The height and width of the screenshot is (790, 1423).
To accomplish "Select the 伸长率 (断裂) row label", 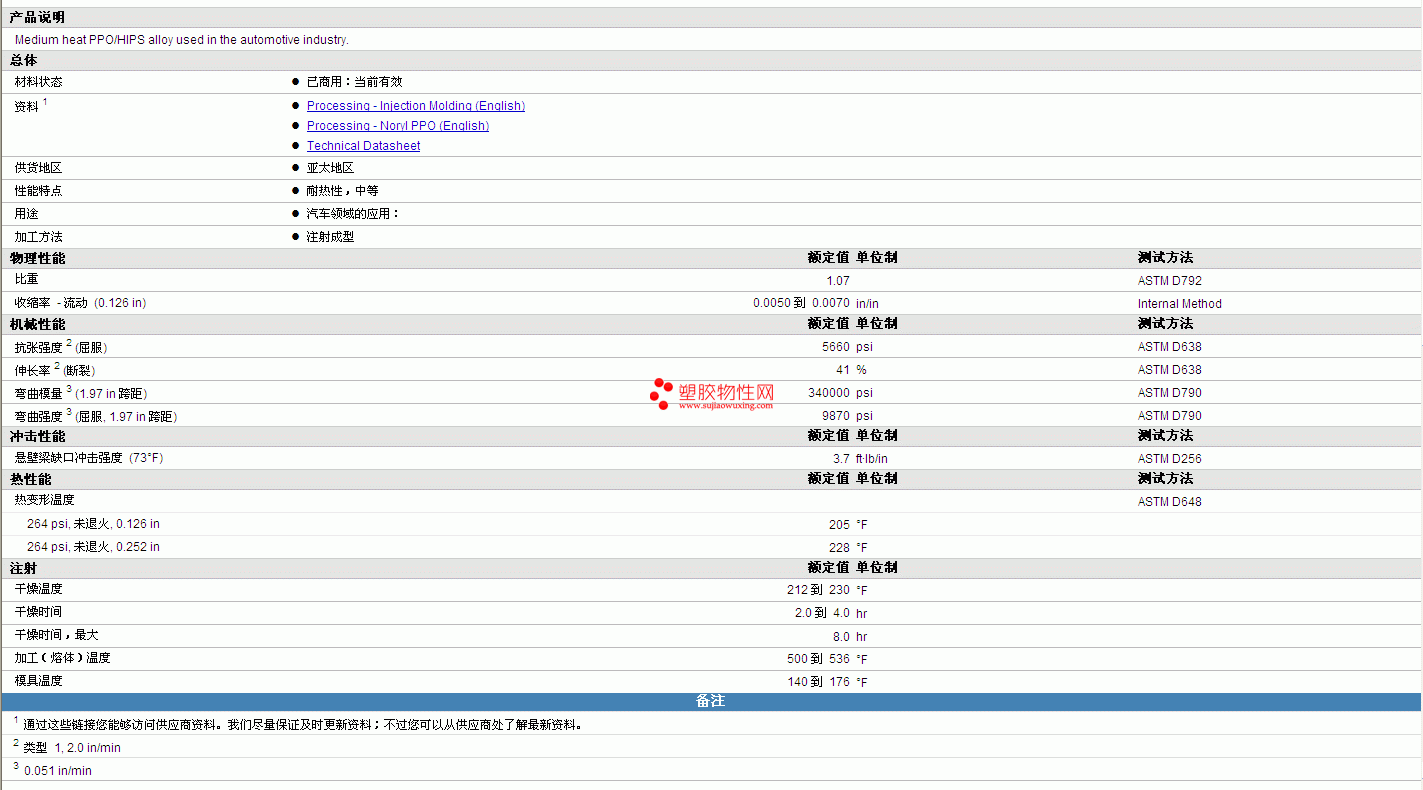I will pyautogui.click(x=55, y=370).
